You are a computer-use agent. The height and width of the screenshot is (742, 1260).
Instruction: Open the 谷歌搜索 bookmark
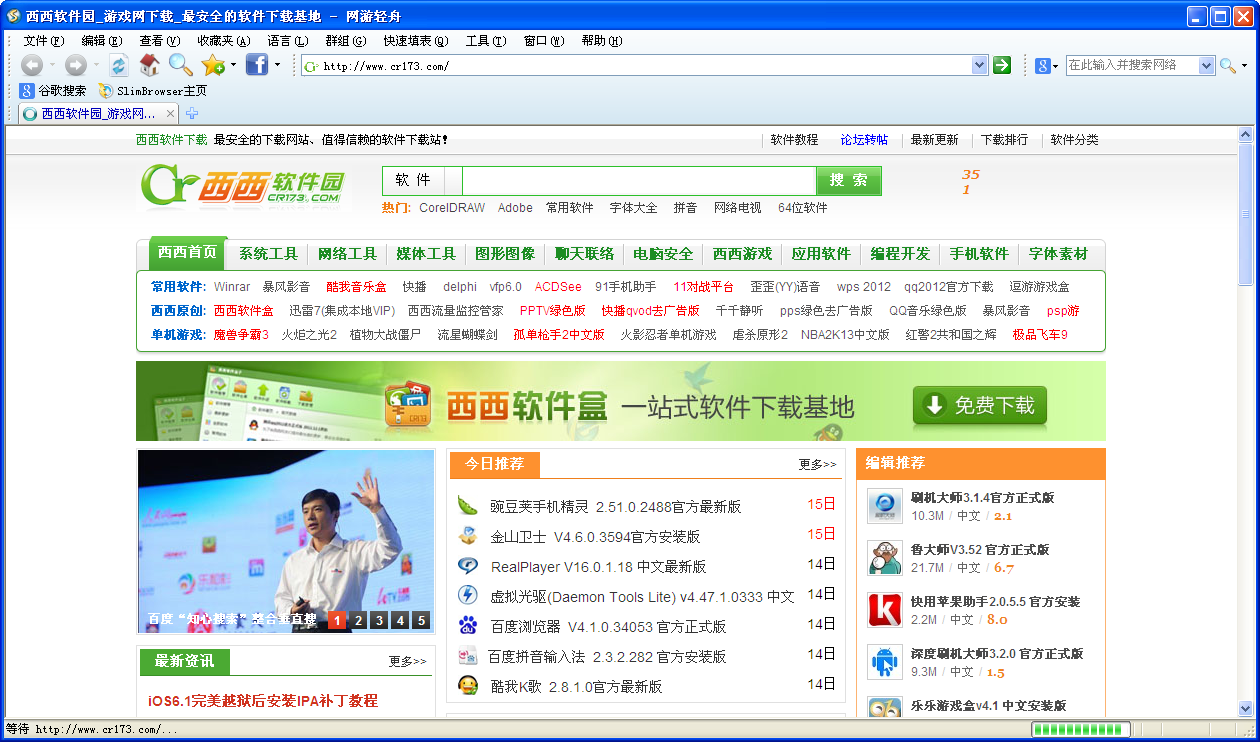coord(53,91)
